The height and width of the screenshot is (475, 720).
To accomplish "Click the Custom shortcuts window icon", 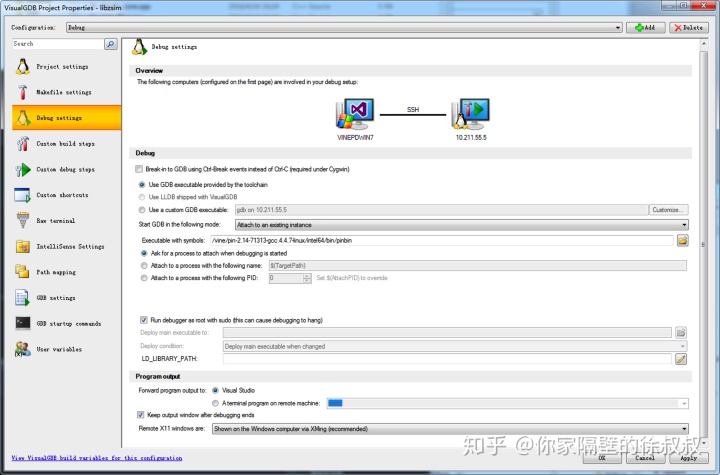I will tap(22, 195).
